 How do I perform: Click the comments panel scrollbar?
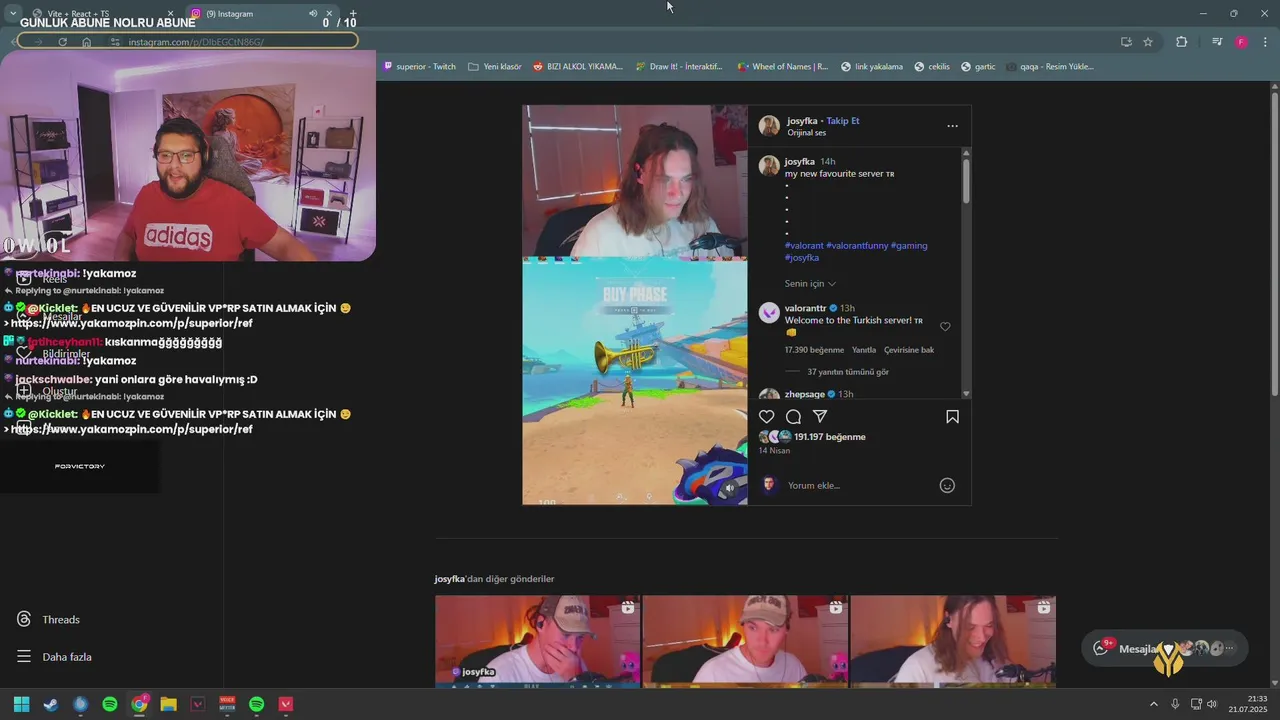point(966,180)
